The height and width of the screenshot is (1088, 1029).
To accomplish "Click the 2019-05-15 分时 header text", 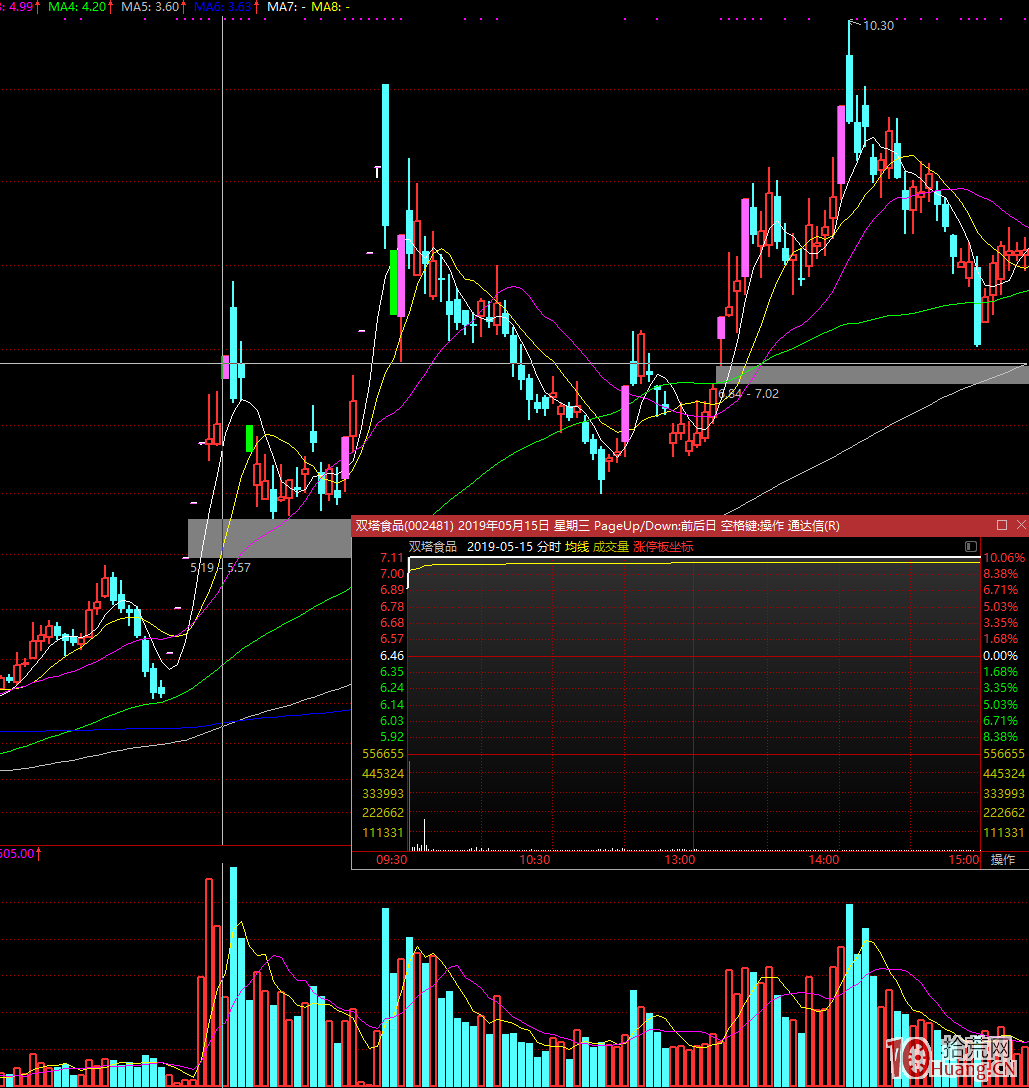I will [513, 547].
